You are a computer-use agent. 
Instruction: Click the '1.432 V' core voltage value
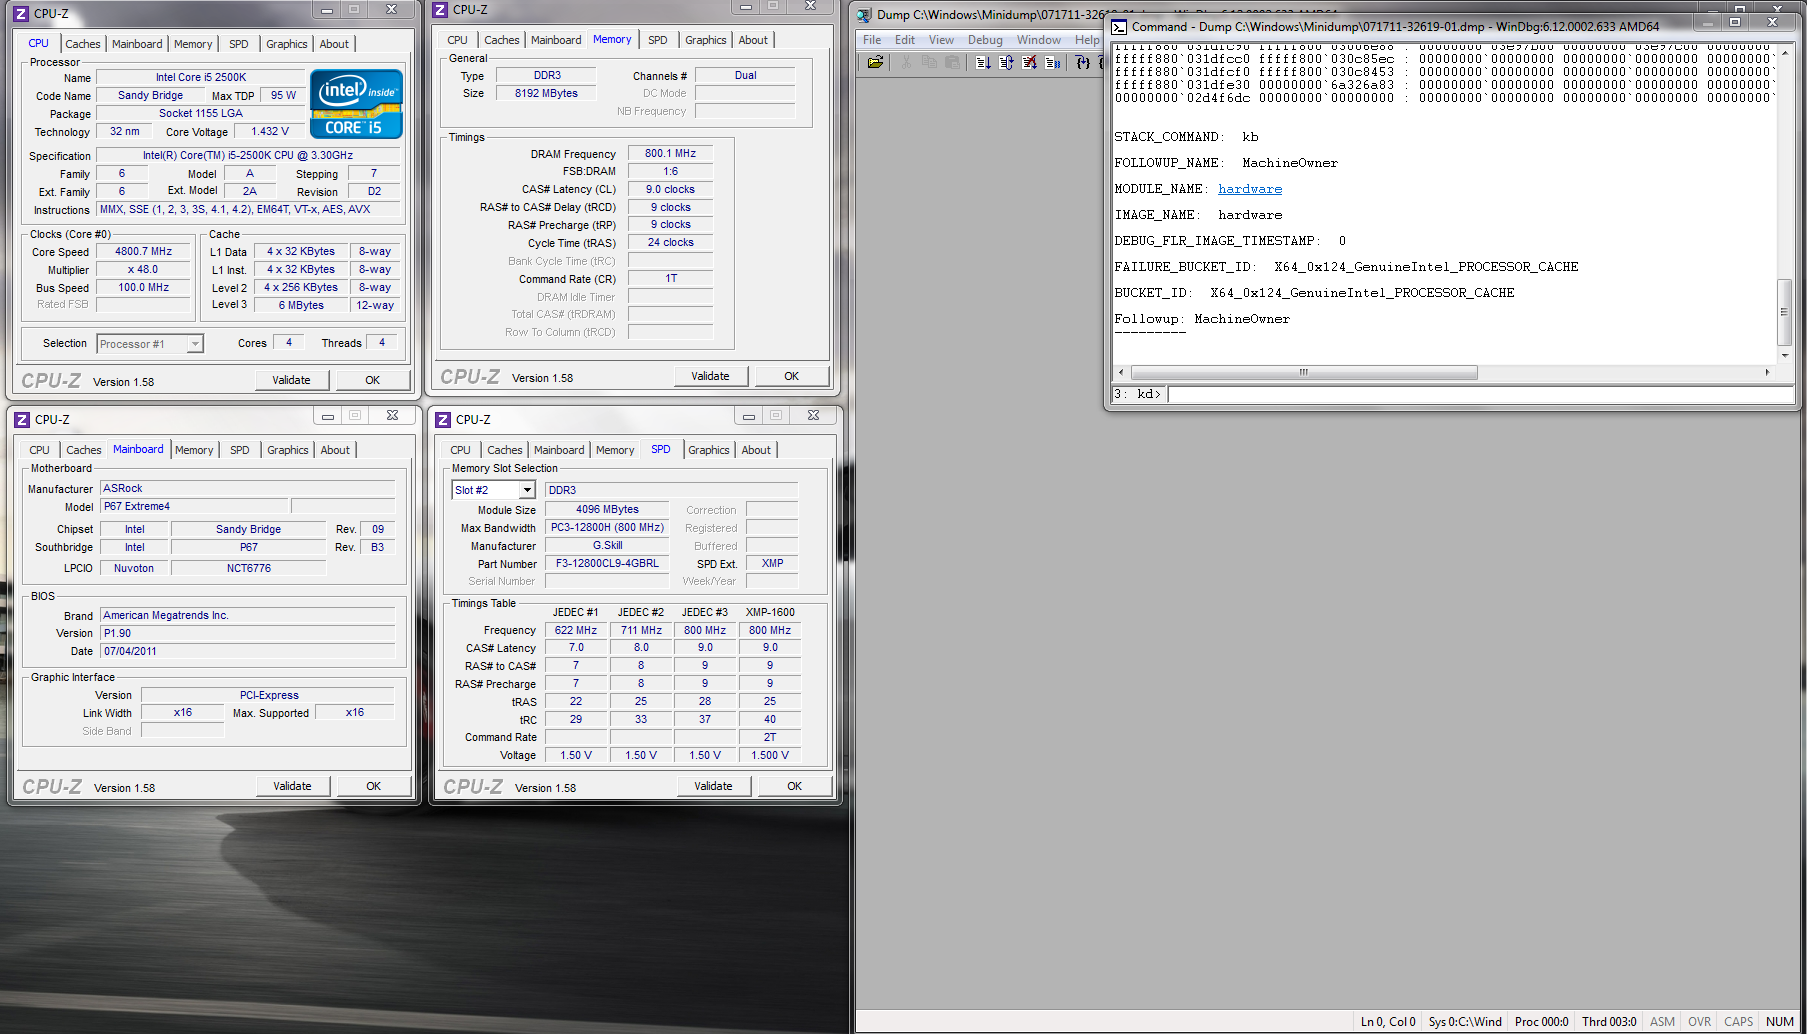coord(270,131)
